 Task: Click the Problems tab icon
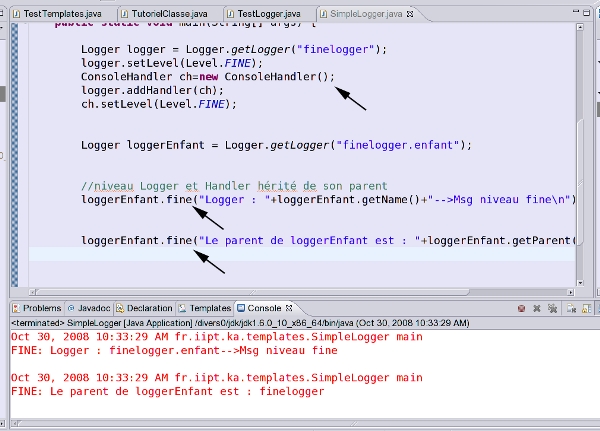(15, 309)
